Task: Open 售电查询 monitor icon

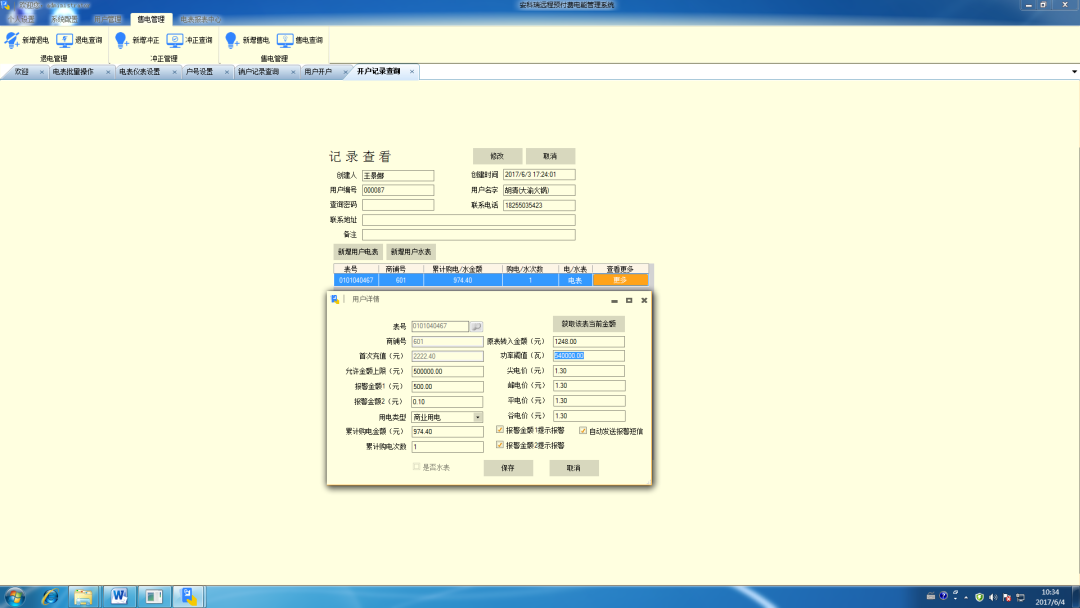Action: (x=285, y=40)
